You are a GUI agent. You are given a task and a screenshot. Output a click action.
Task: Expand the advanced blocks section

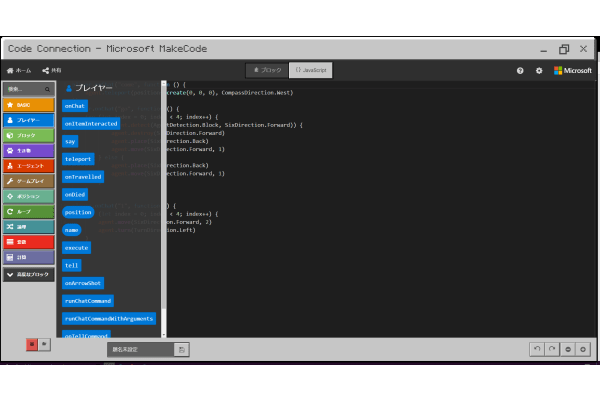click(x=29, y=274)
